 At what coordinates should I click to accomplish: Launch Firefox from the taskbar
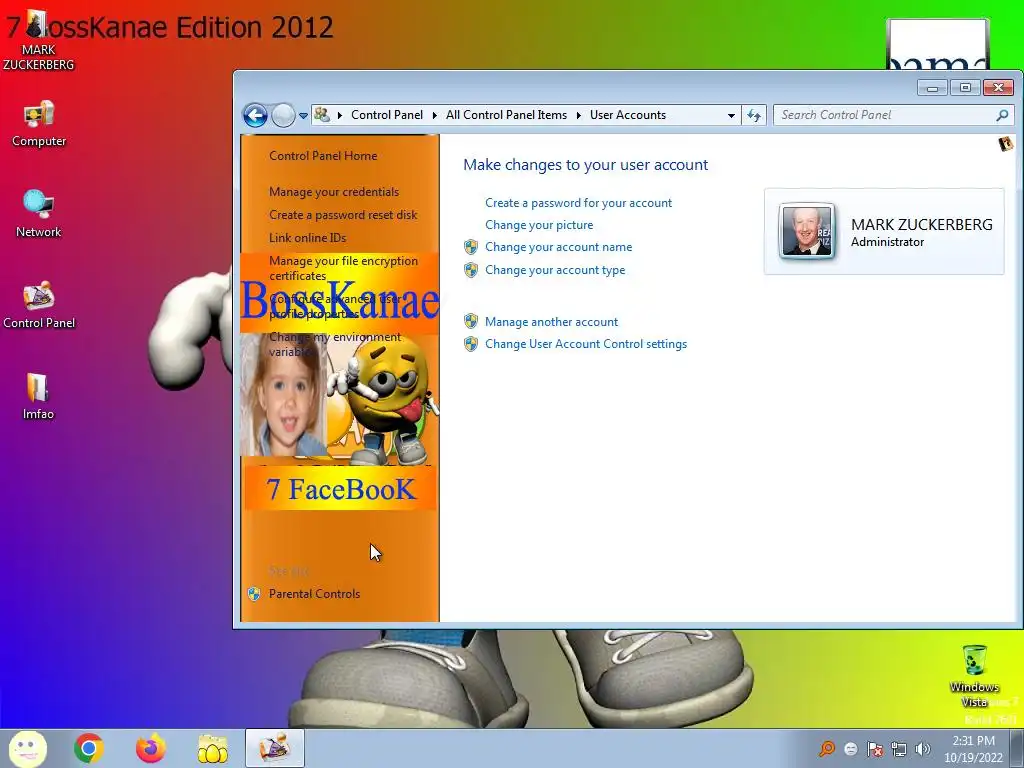coord(151,748)
